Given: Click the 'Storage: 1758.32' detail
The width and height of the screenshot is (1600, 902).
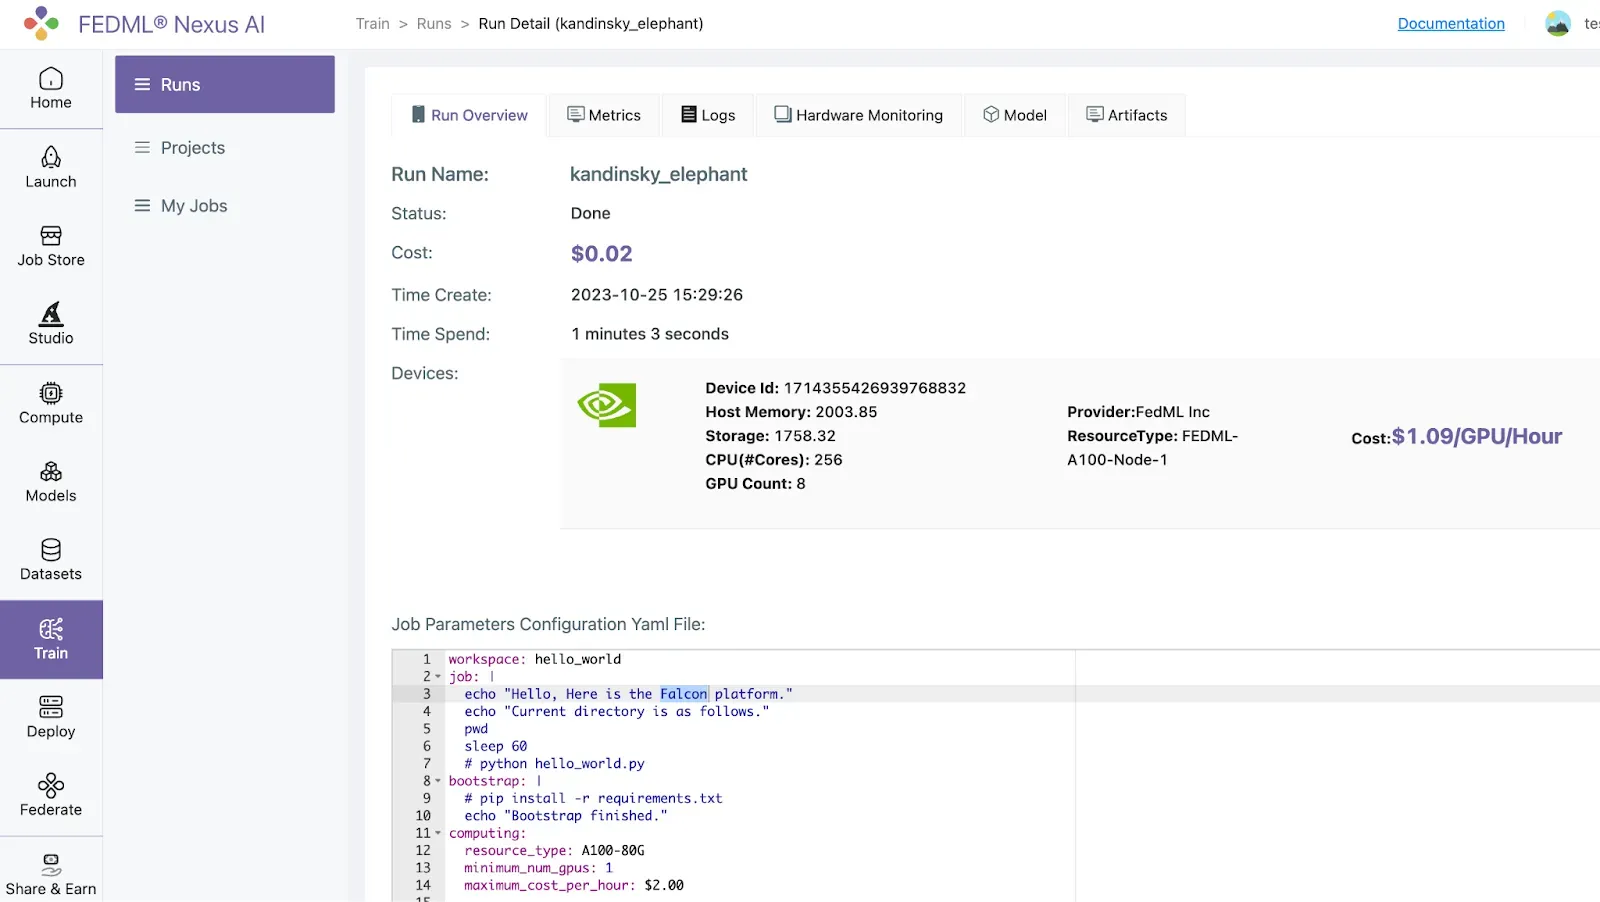Looking at the screenshot, I should (x=771, y=436).
